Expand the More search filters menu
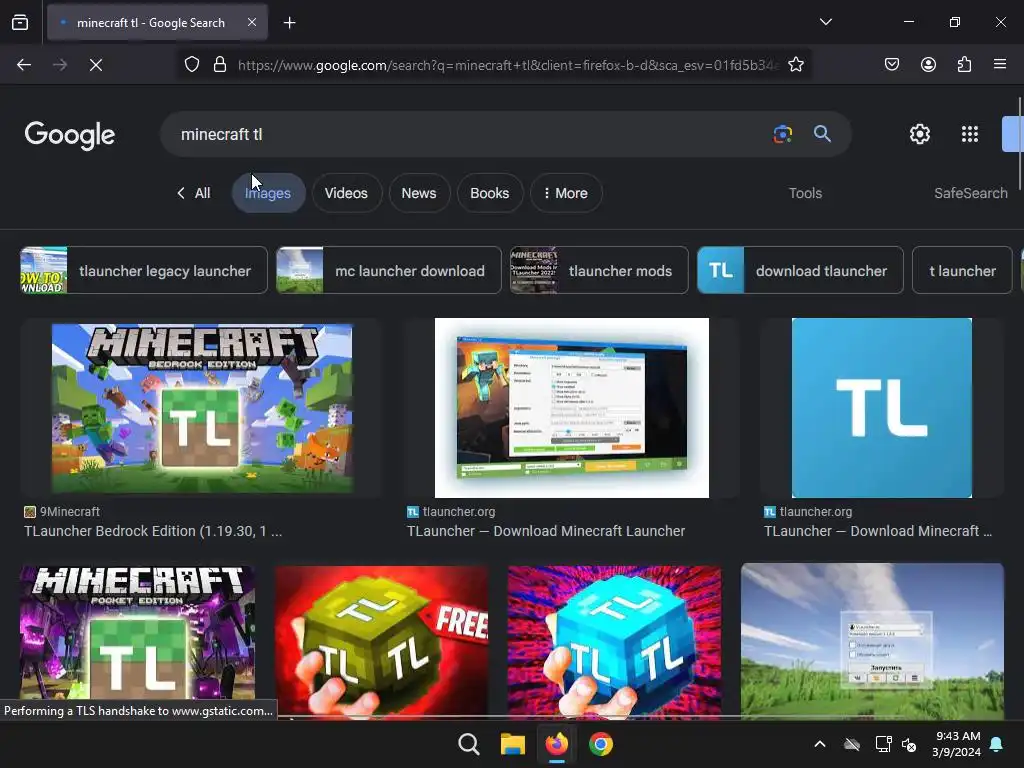This screenshot has height=768, width=1024. point(566,193)
